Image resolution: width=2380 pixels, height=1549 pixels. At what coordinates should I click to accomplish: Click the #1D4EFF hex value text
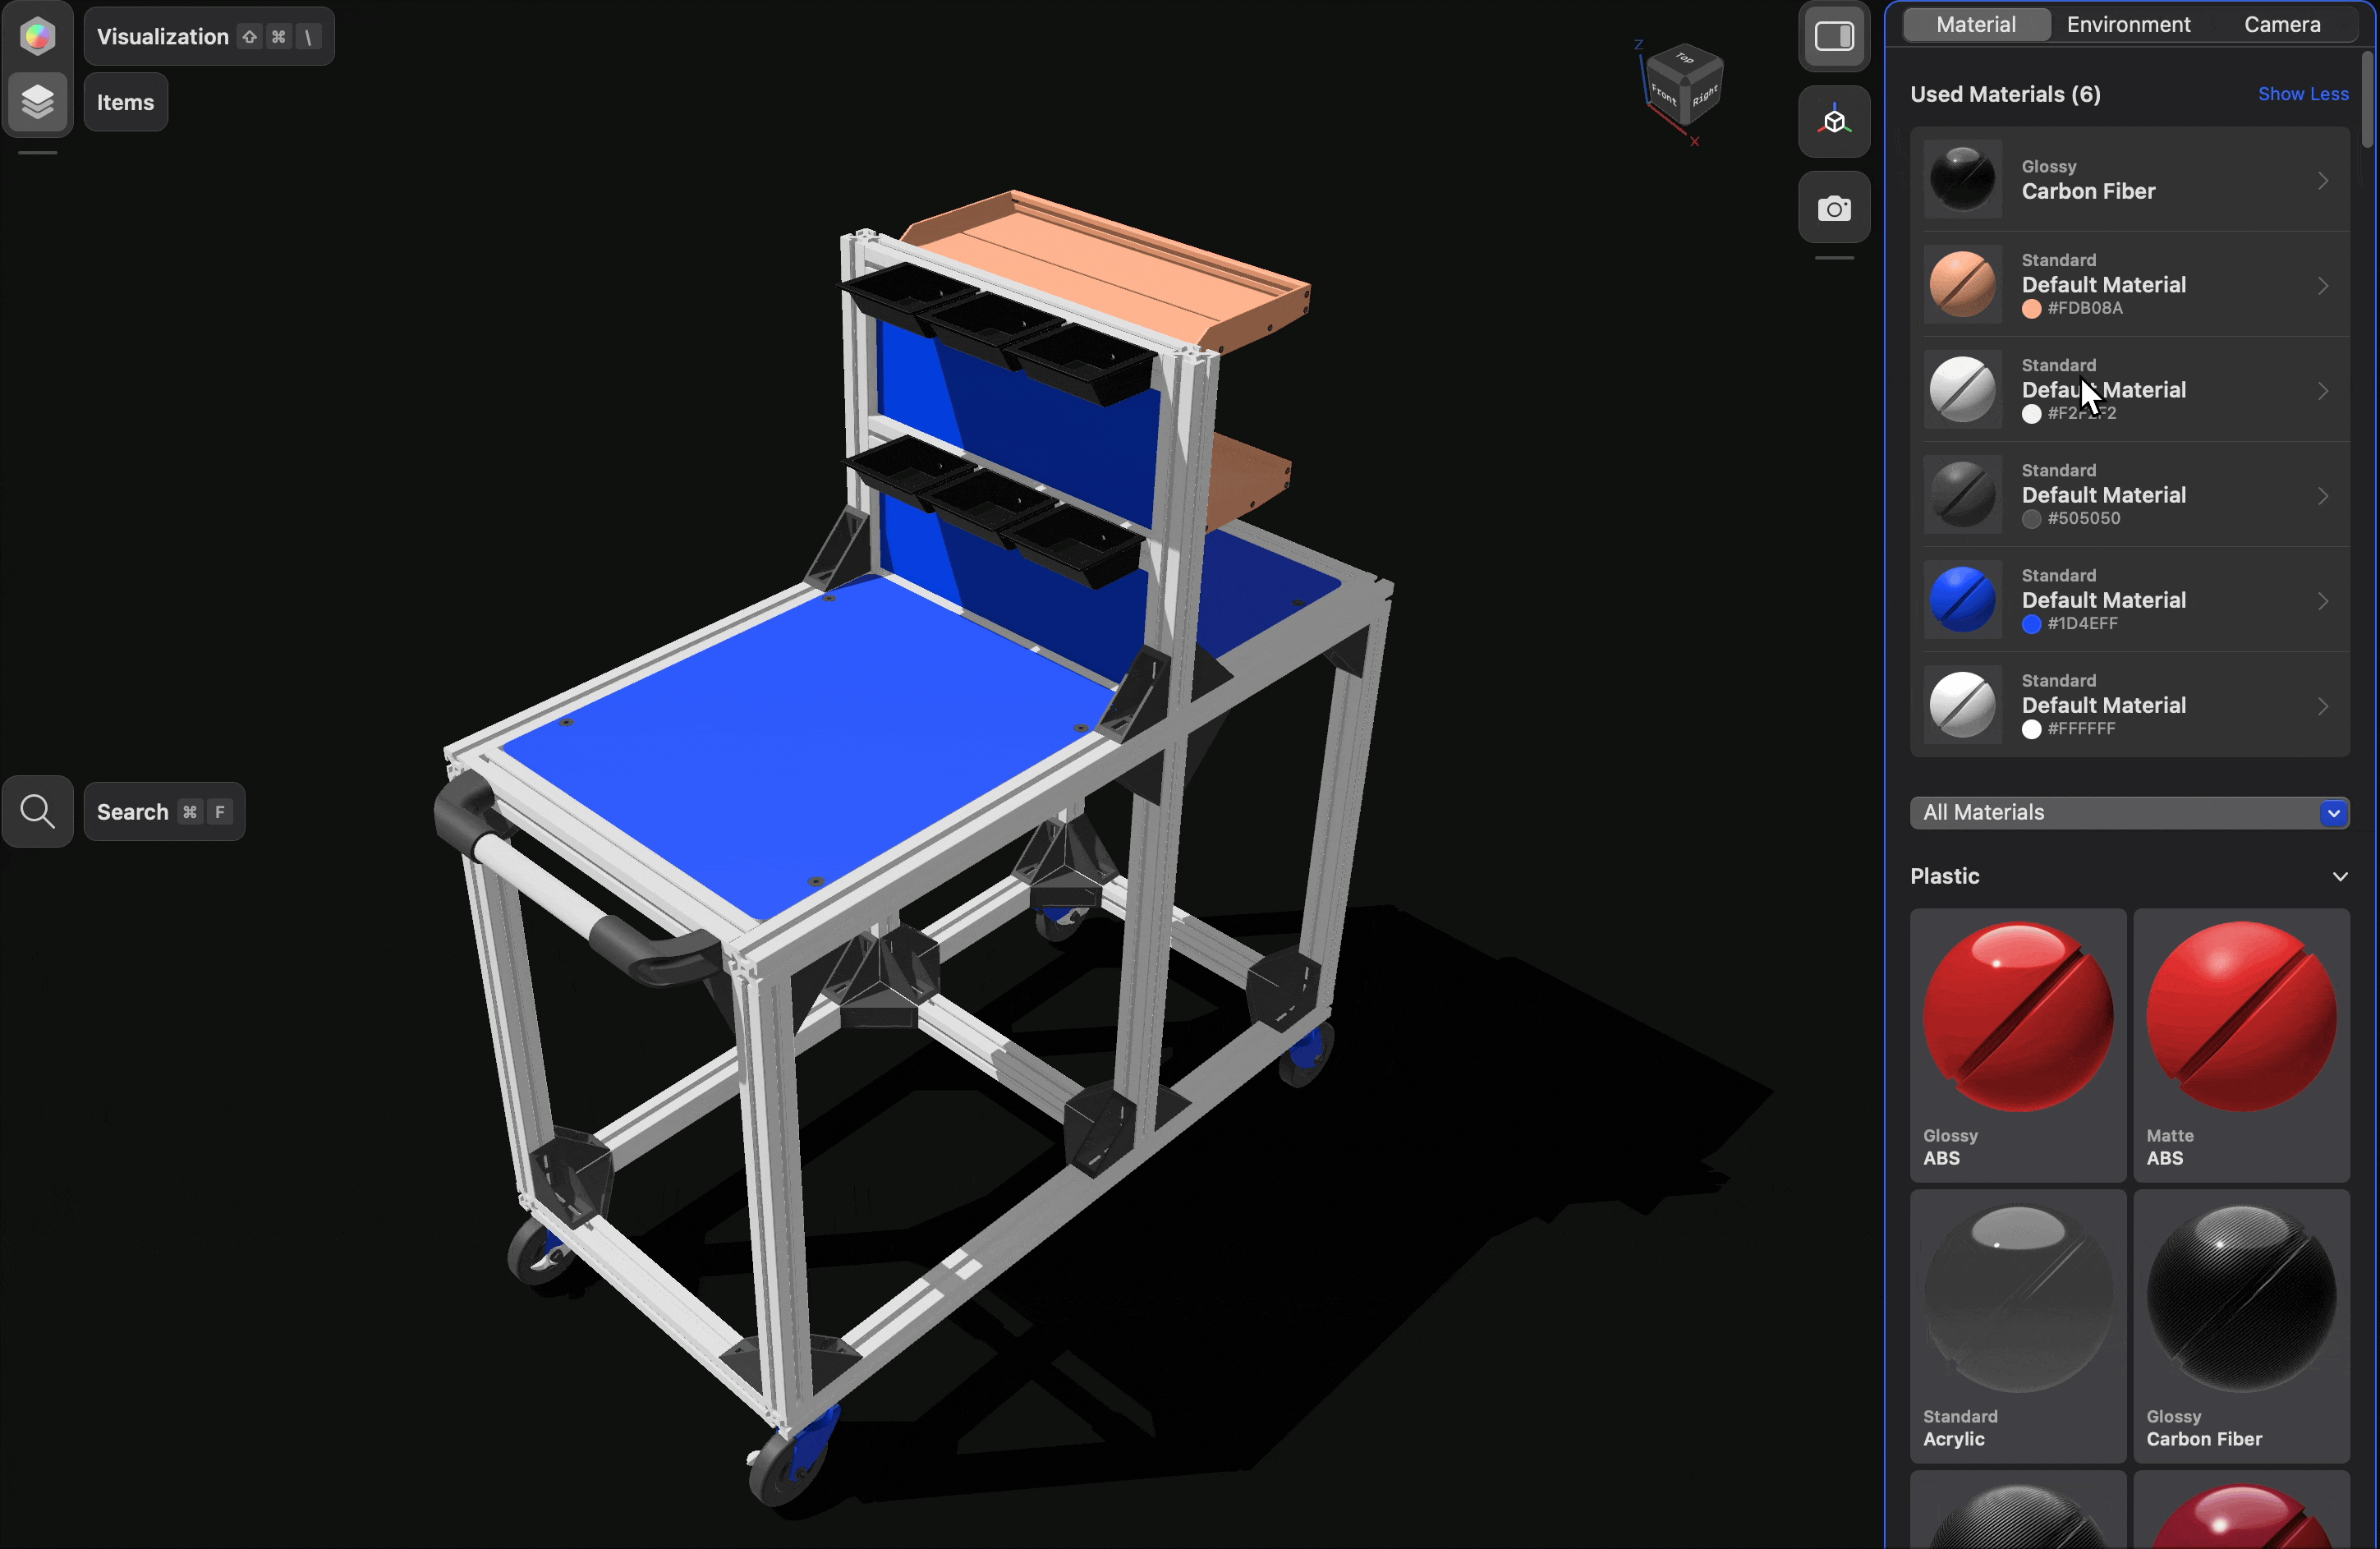pyautogui.click(x=2082, y=624)
